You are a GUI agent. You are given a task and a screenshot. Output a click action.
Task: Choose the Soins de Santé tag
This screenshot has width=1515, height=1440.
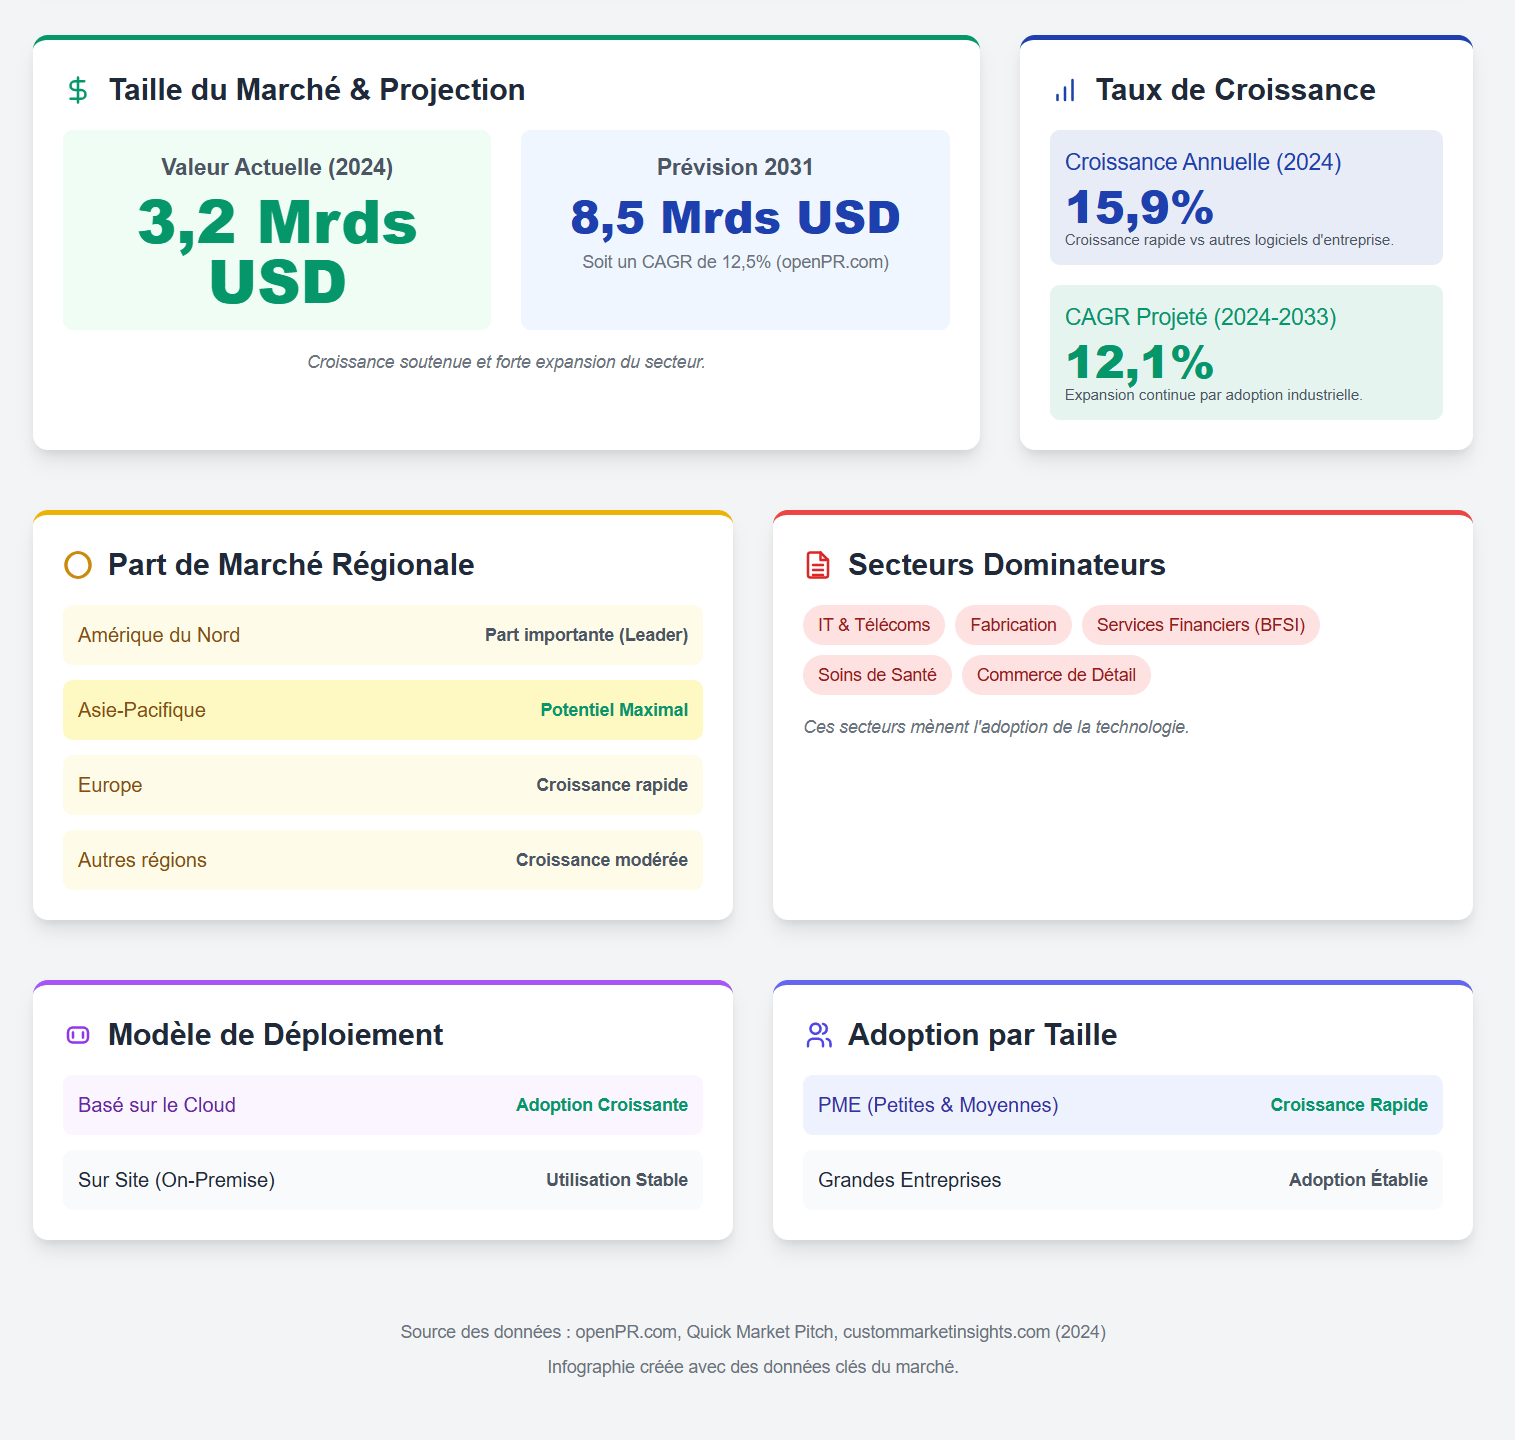877,675
